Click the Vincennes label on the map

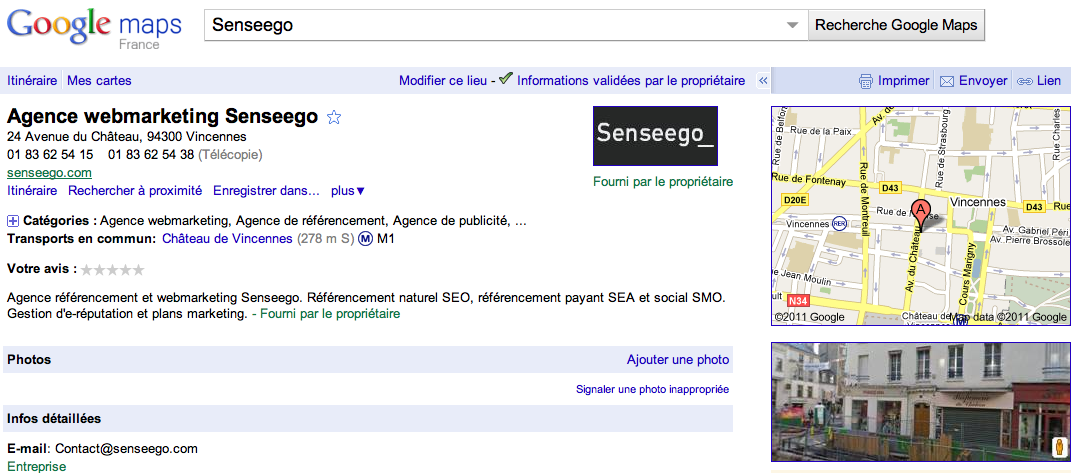[x=979, y=202]
